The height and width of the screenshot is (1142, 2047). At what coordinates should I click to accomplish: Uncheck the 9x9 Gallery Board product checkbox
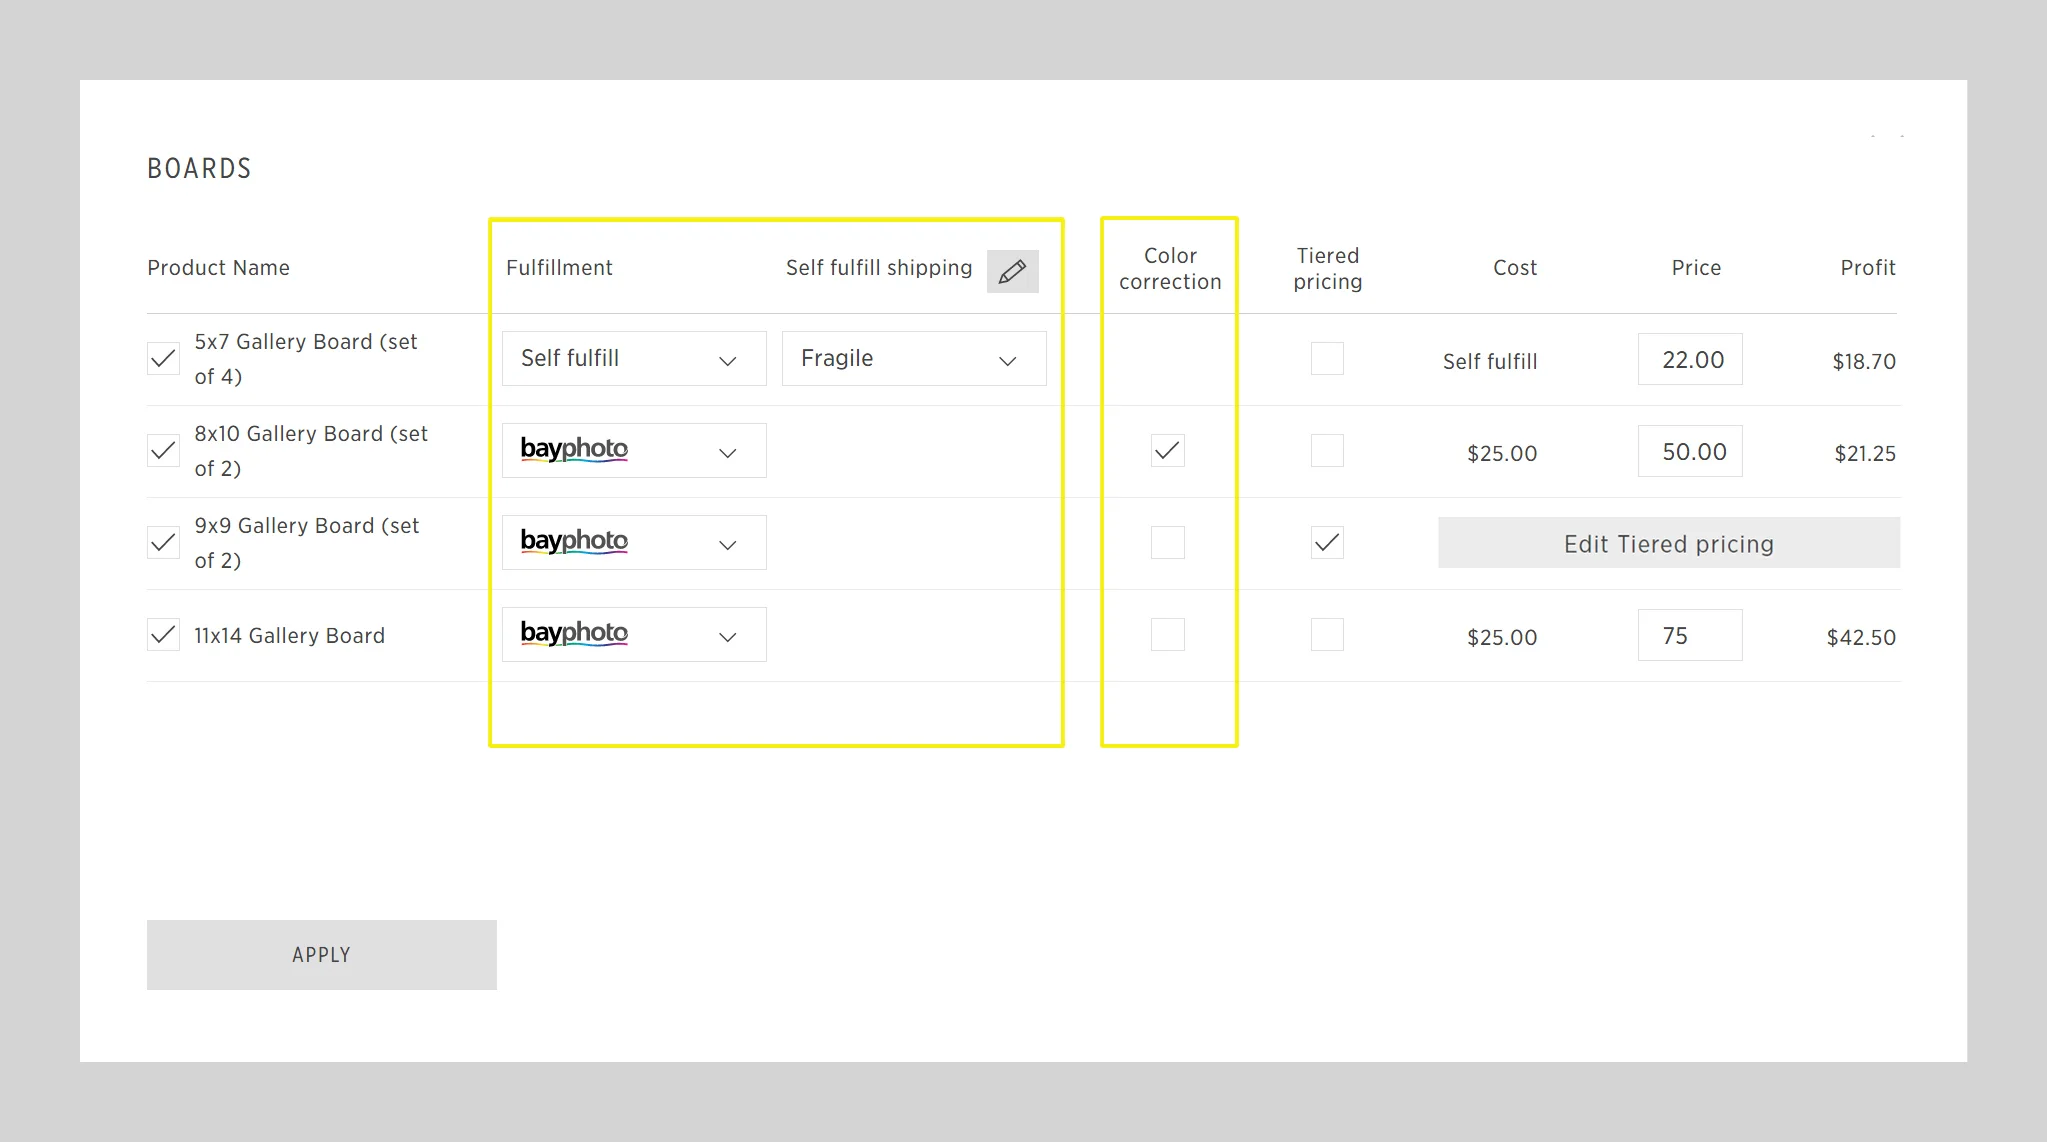pyautogui.click(x=163, y=542)
